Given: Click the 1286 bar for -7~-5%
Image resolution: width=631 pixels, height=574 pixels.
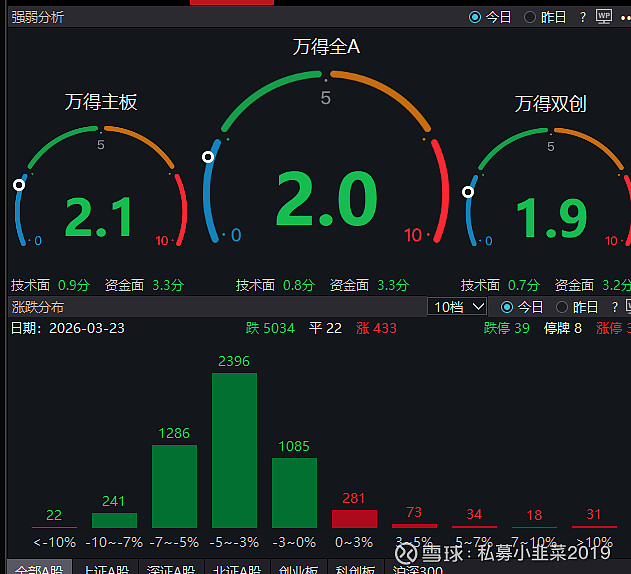Looking at the screenshot, I should (x=175, y=486).
